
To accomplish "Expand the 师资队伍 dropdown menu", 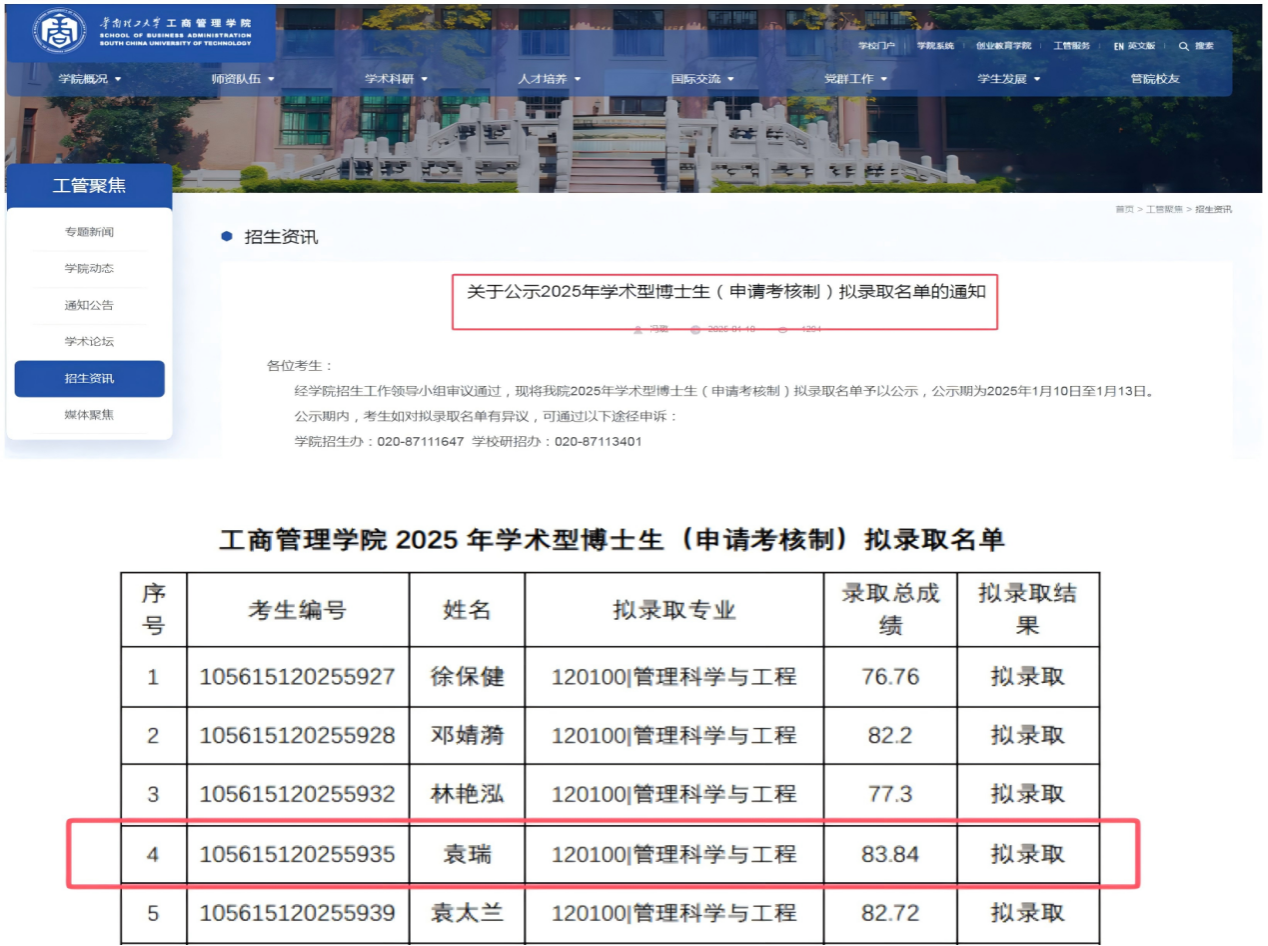I will click(x=242, y=79).
